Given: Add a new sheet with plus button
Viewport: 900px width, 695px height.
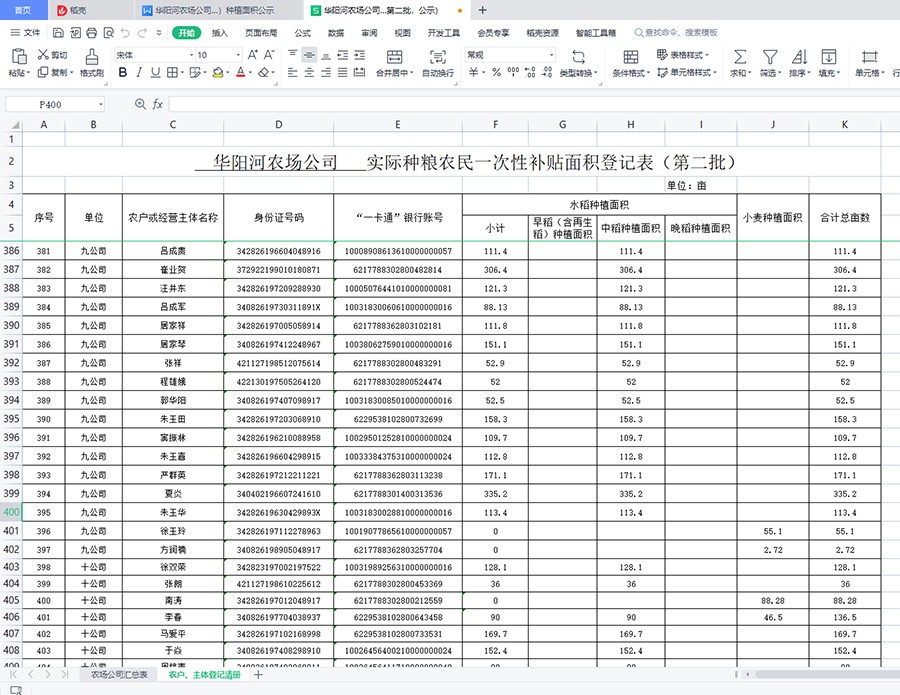Looking at the screenshot, I should [x=258, y=675].
